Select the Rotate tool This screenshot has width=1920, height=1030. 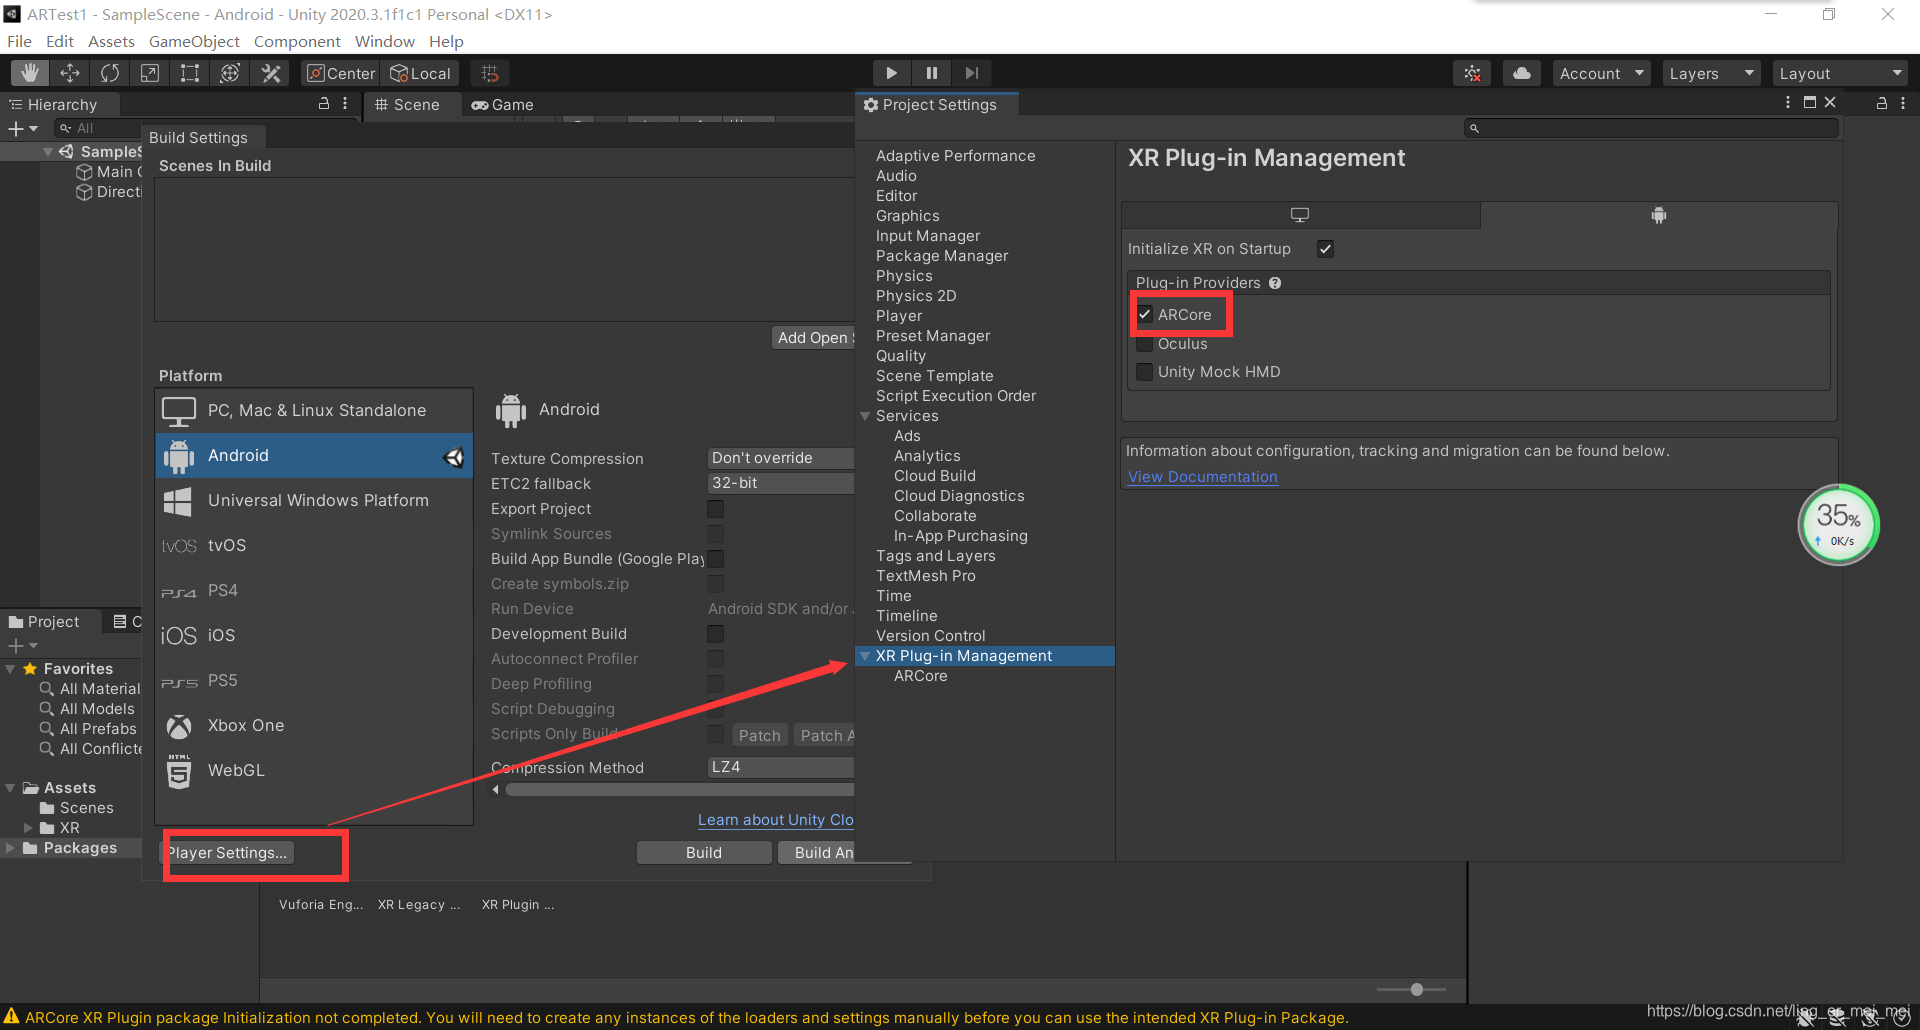click(x=110, y=73)
